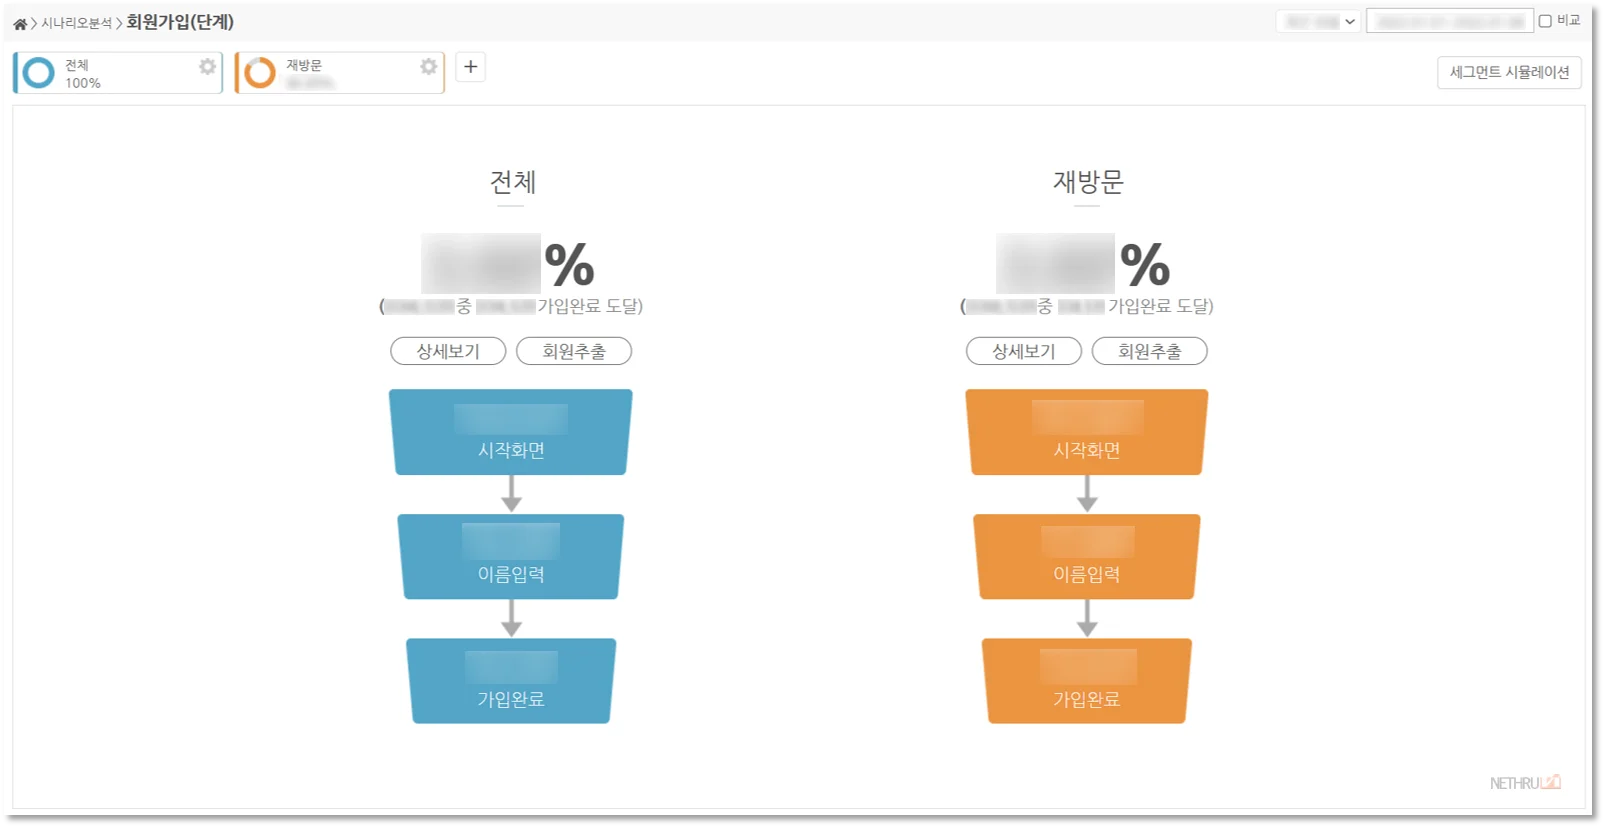Click the plus icon to add a new segment
The height and width of the screenshot is (828, 1605).
470,66
